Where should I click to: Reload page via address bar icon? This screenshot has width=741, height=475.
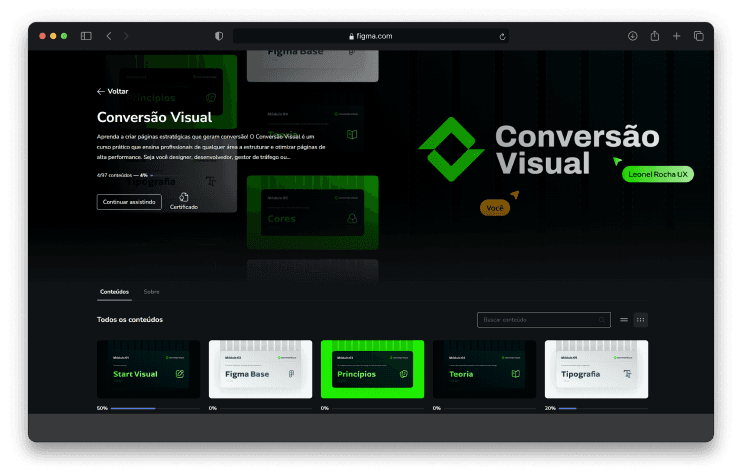[502, 36]
